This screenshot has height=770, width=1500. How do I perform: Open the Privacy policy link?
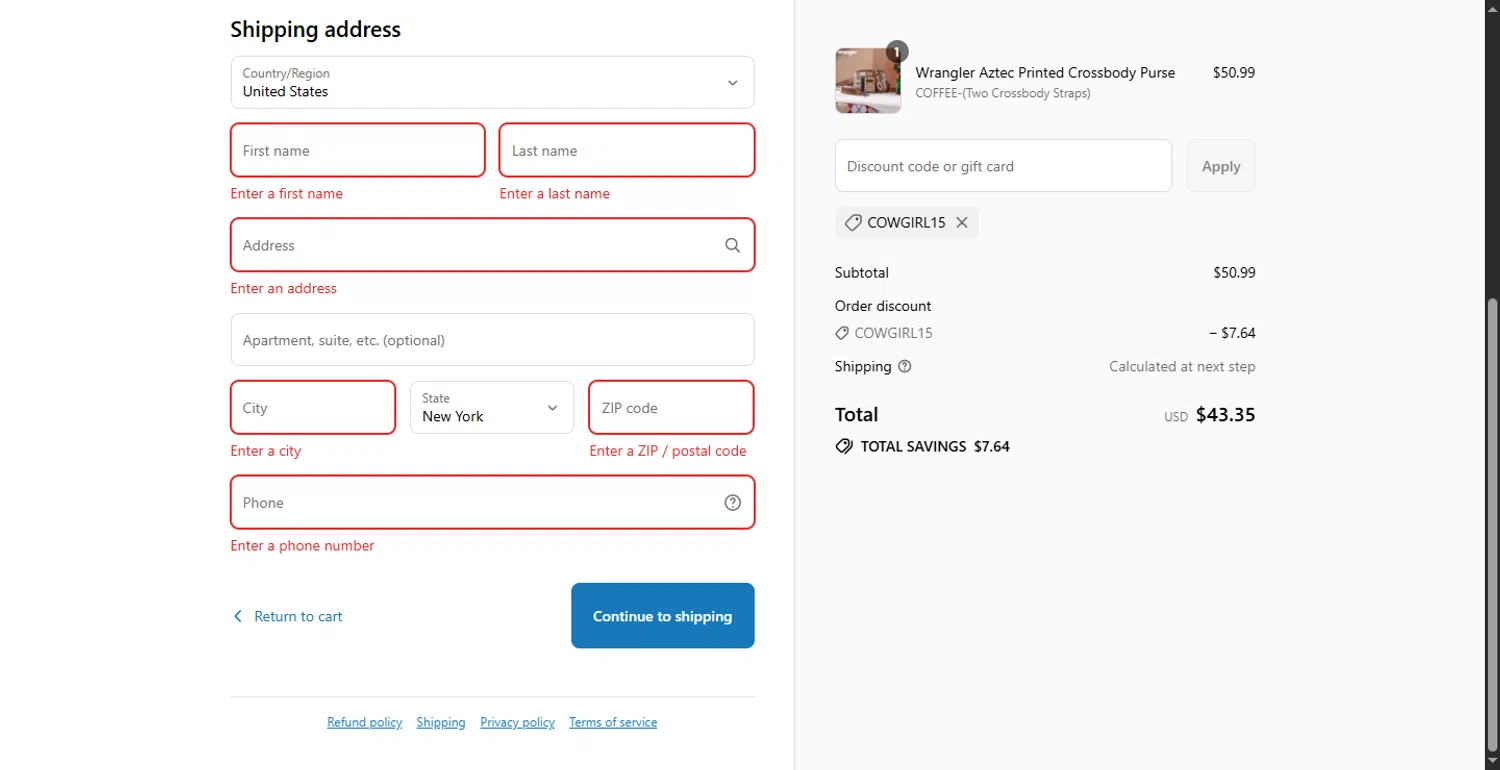pyautogui.click(x=518, y=723)
